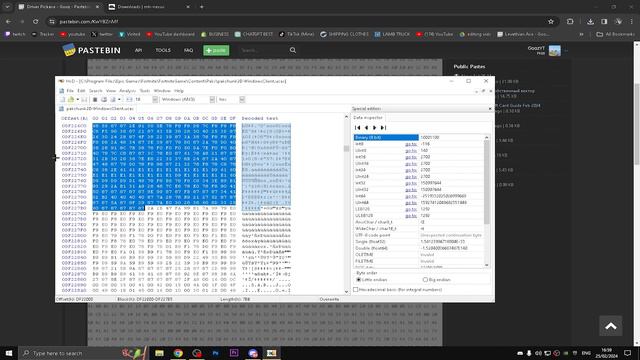The height and width of the screenshot is (360, 640).
Task: Open Premiere Pro from the taskbar
Action: coord(234,353)
